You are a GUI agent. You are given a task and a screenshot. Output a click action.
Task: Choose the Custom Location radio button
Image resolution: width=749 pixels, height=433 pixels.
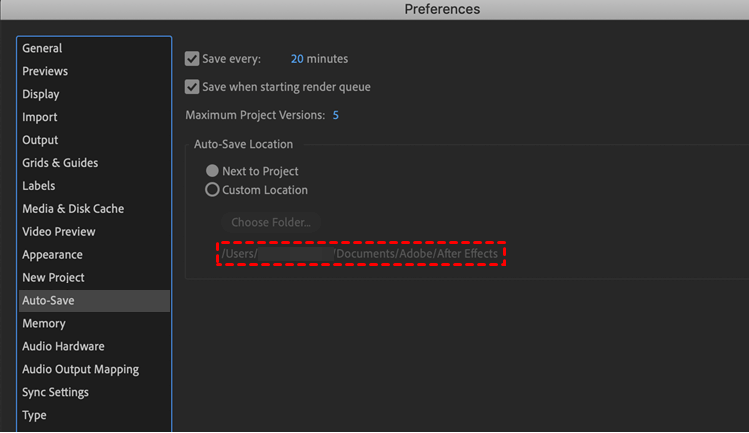pos(212,190)
